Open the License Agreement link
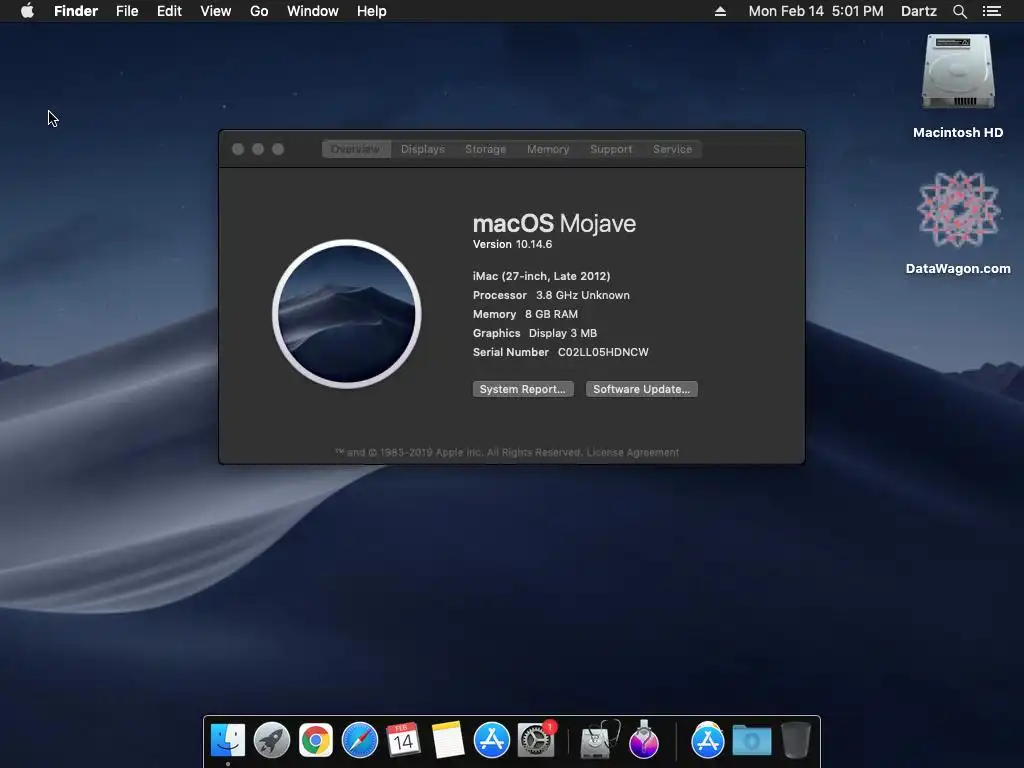The height and width of the screenshot is (768, 1024). tap(633, 453)
